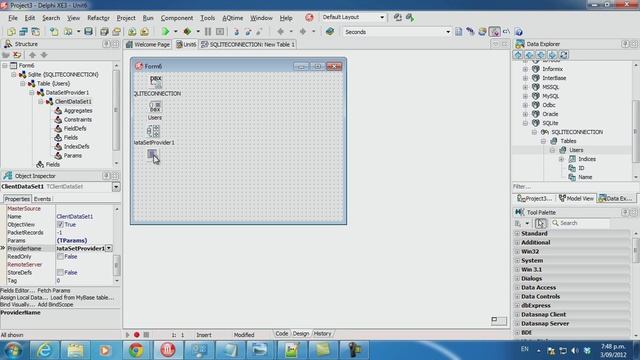Click the Bind Visually... link
The image size is (640, 360).
pyautogui.click(x=18, y=304)
